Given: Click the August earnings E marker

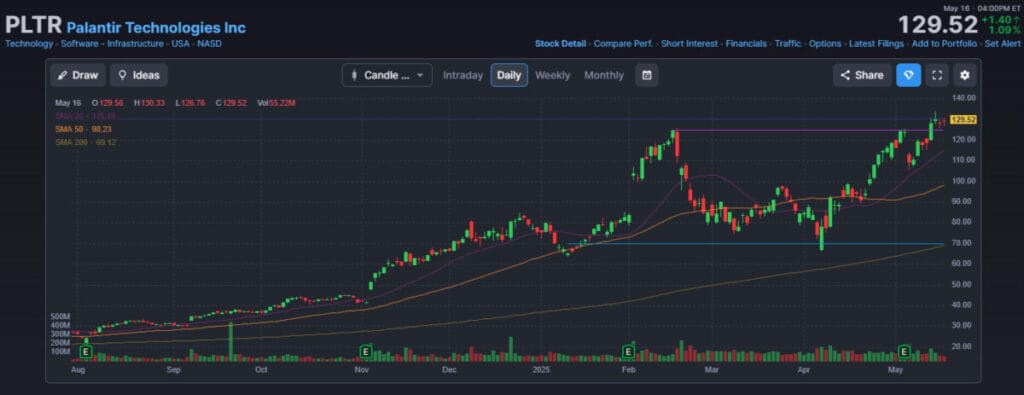Looking at the screenshot, I should [85, 352].
